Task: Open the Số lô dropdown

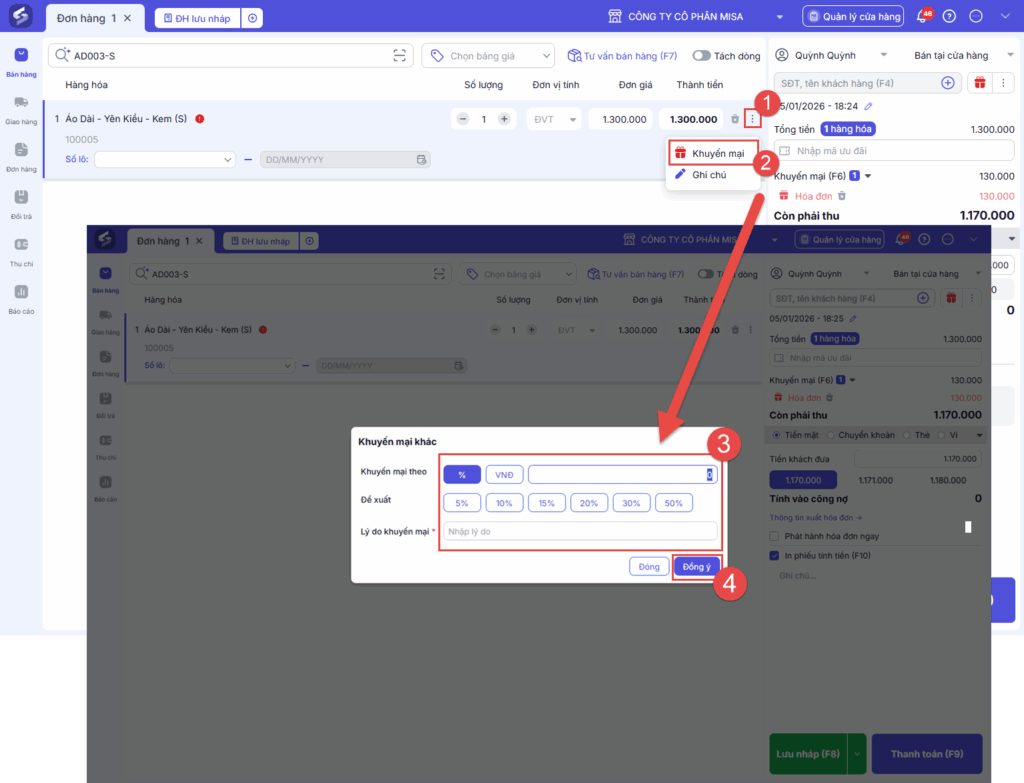Action: [165, 159]
